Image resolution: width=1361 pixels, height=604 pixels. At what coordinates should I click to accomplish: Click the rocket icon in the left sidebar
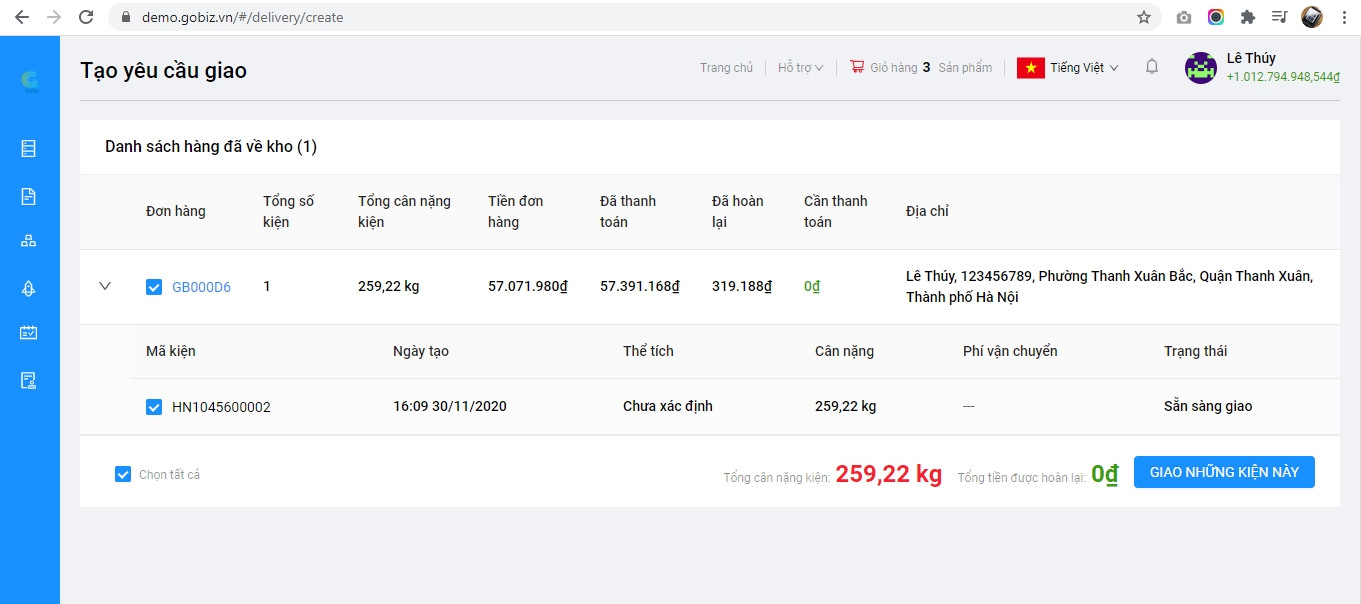(29, 288)
